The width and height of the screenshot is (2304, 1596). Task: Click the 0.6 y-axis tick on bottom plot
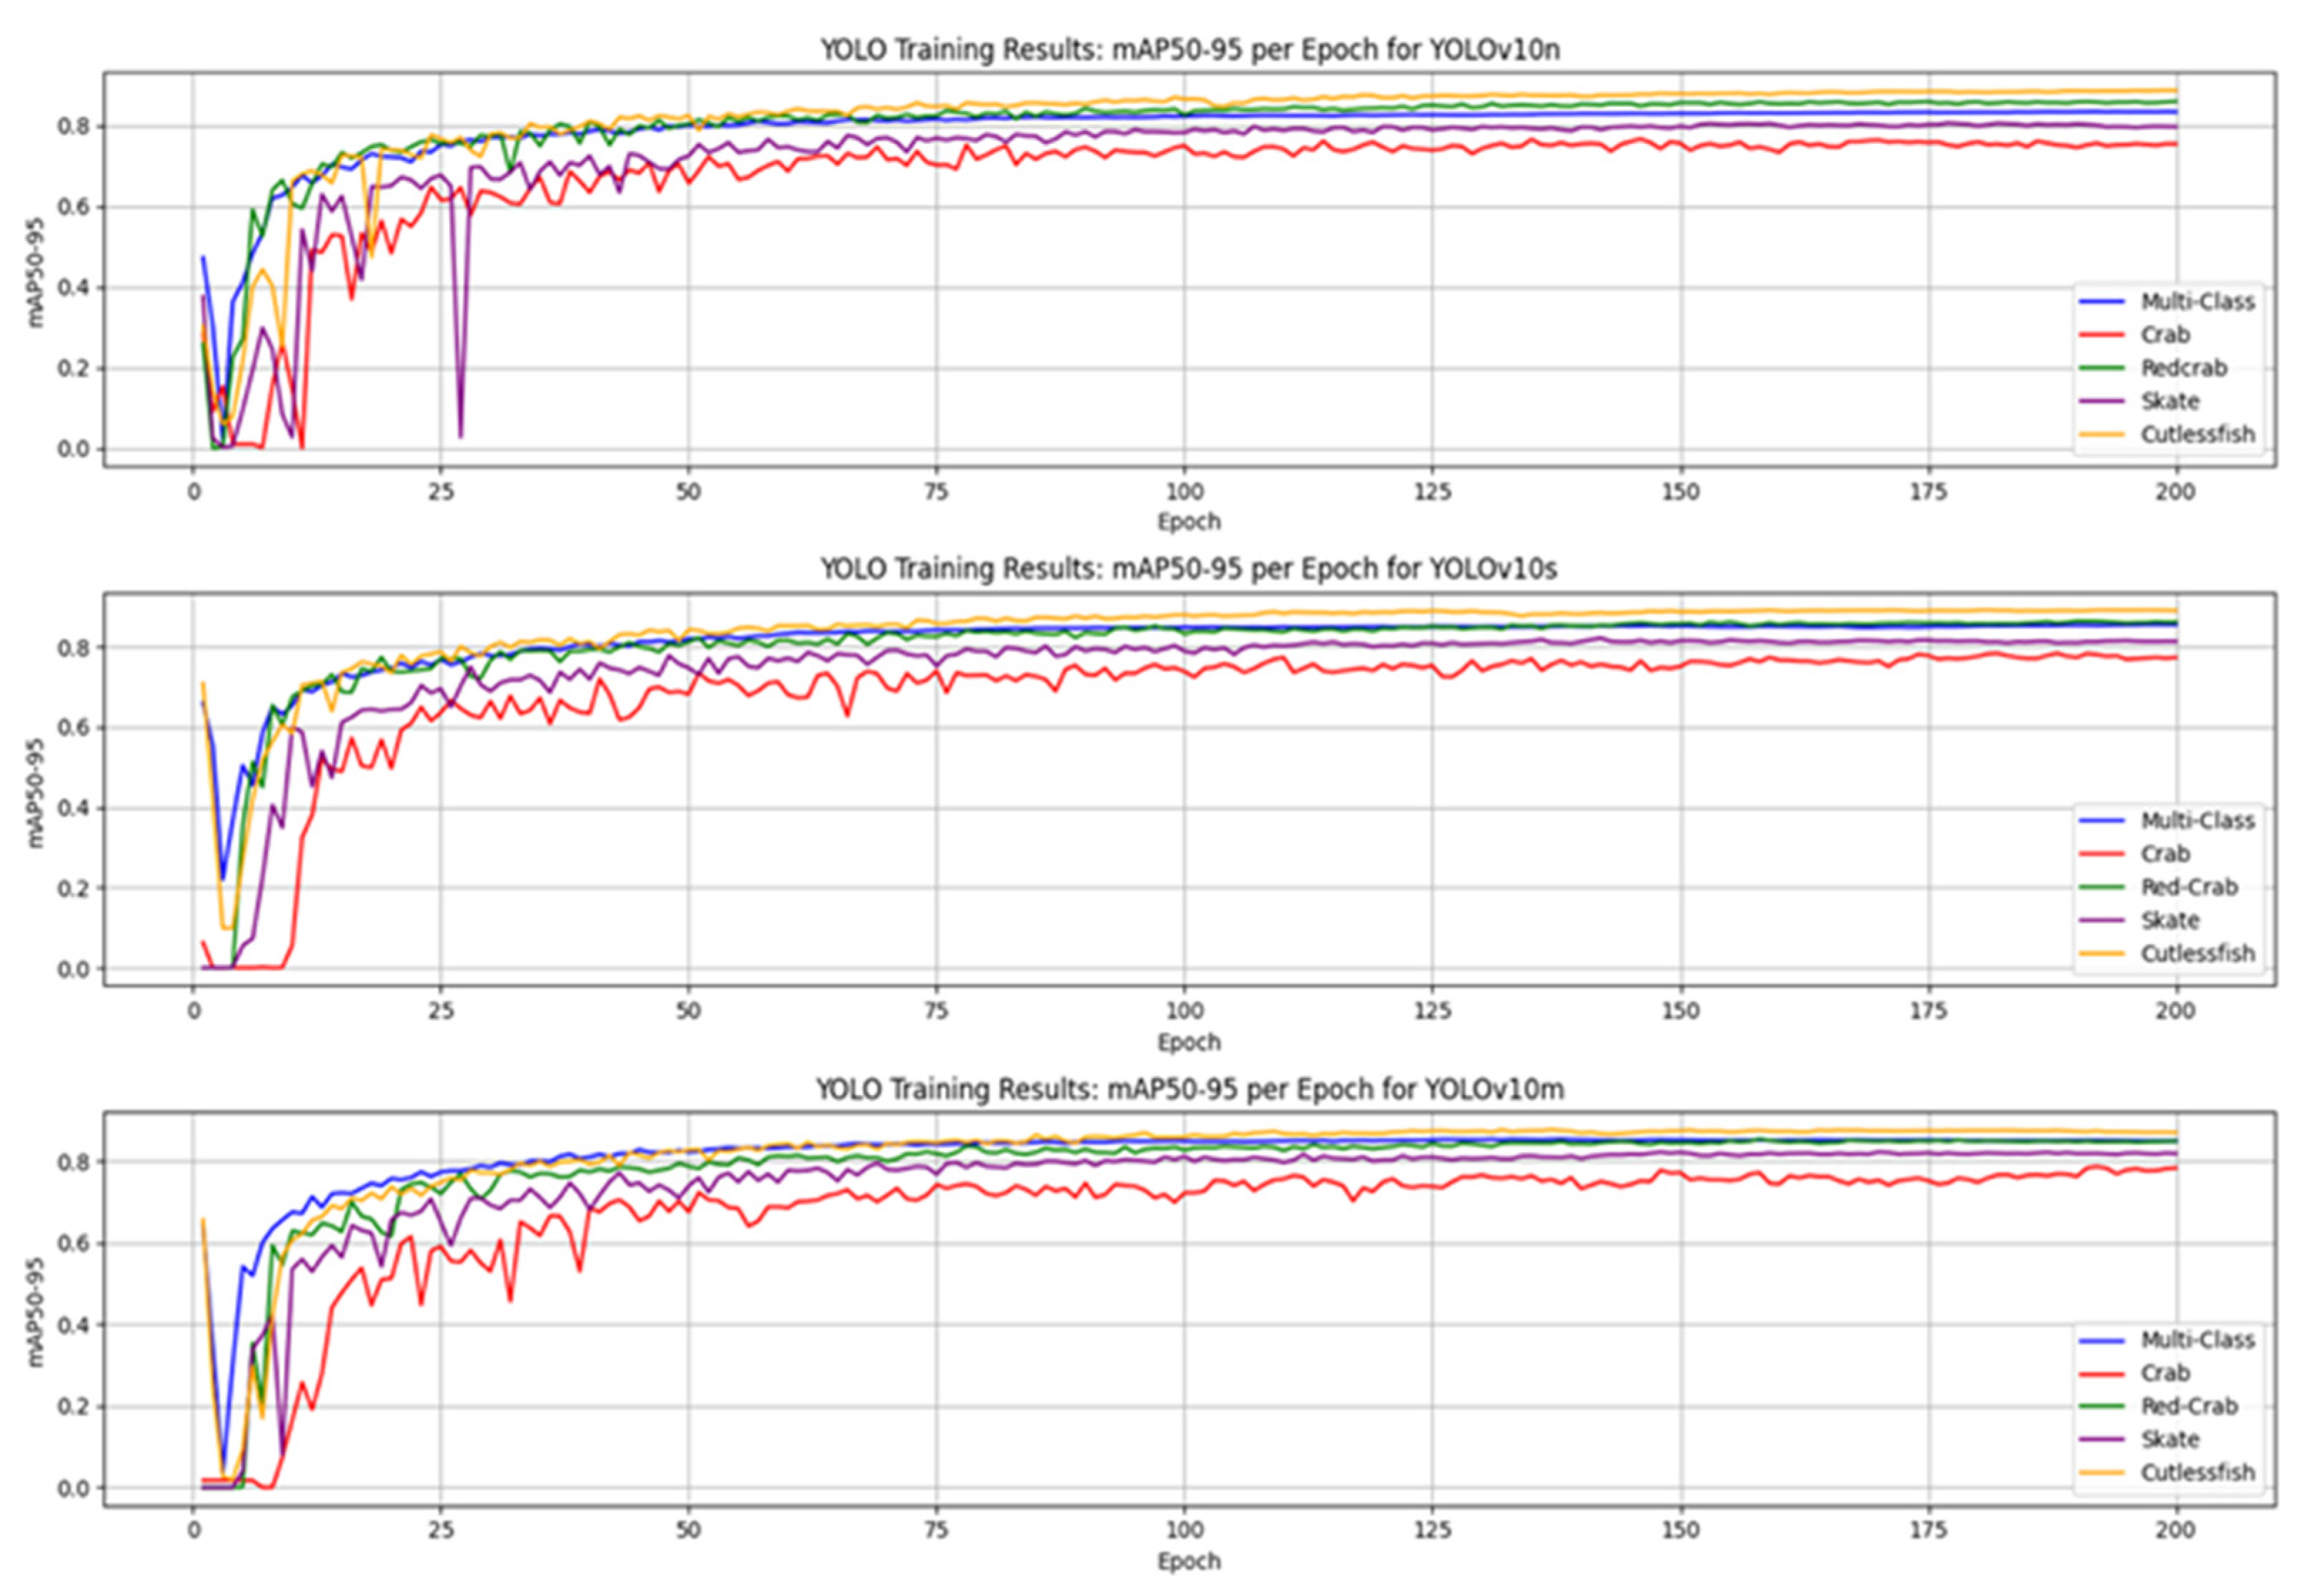[73, 1243]
